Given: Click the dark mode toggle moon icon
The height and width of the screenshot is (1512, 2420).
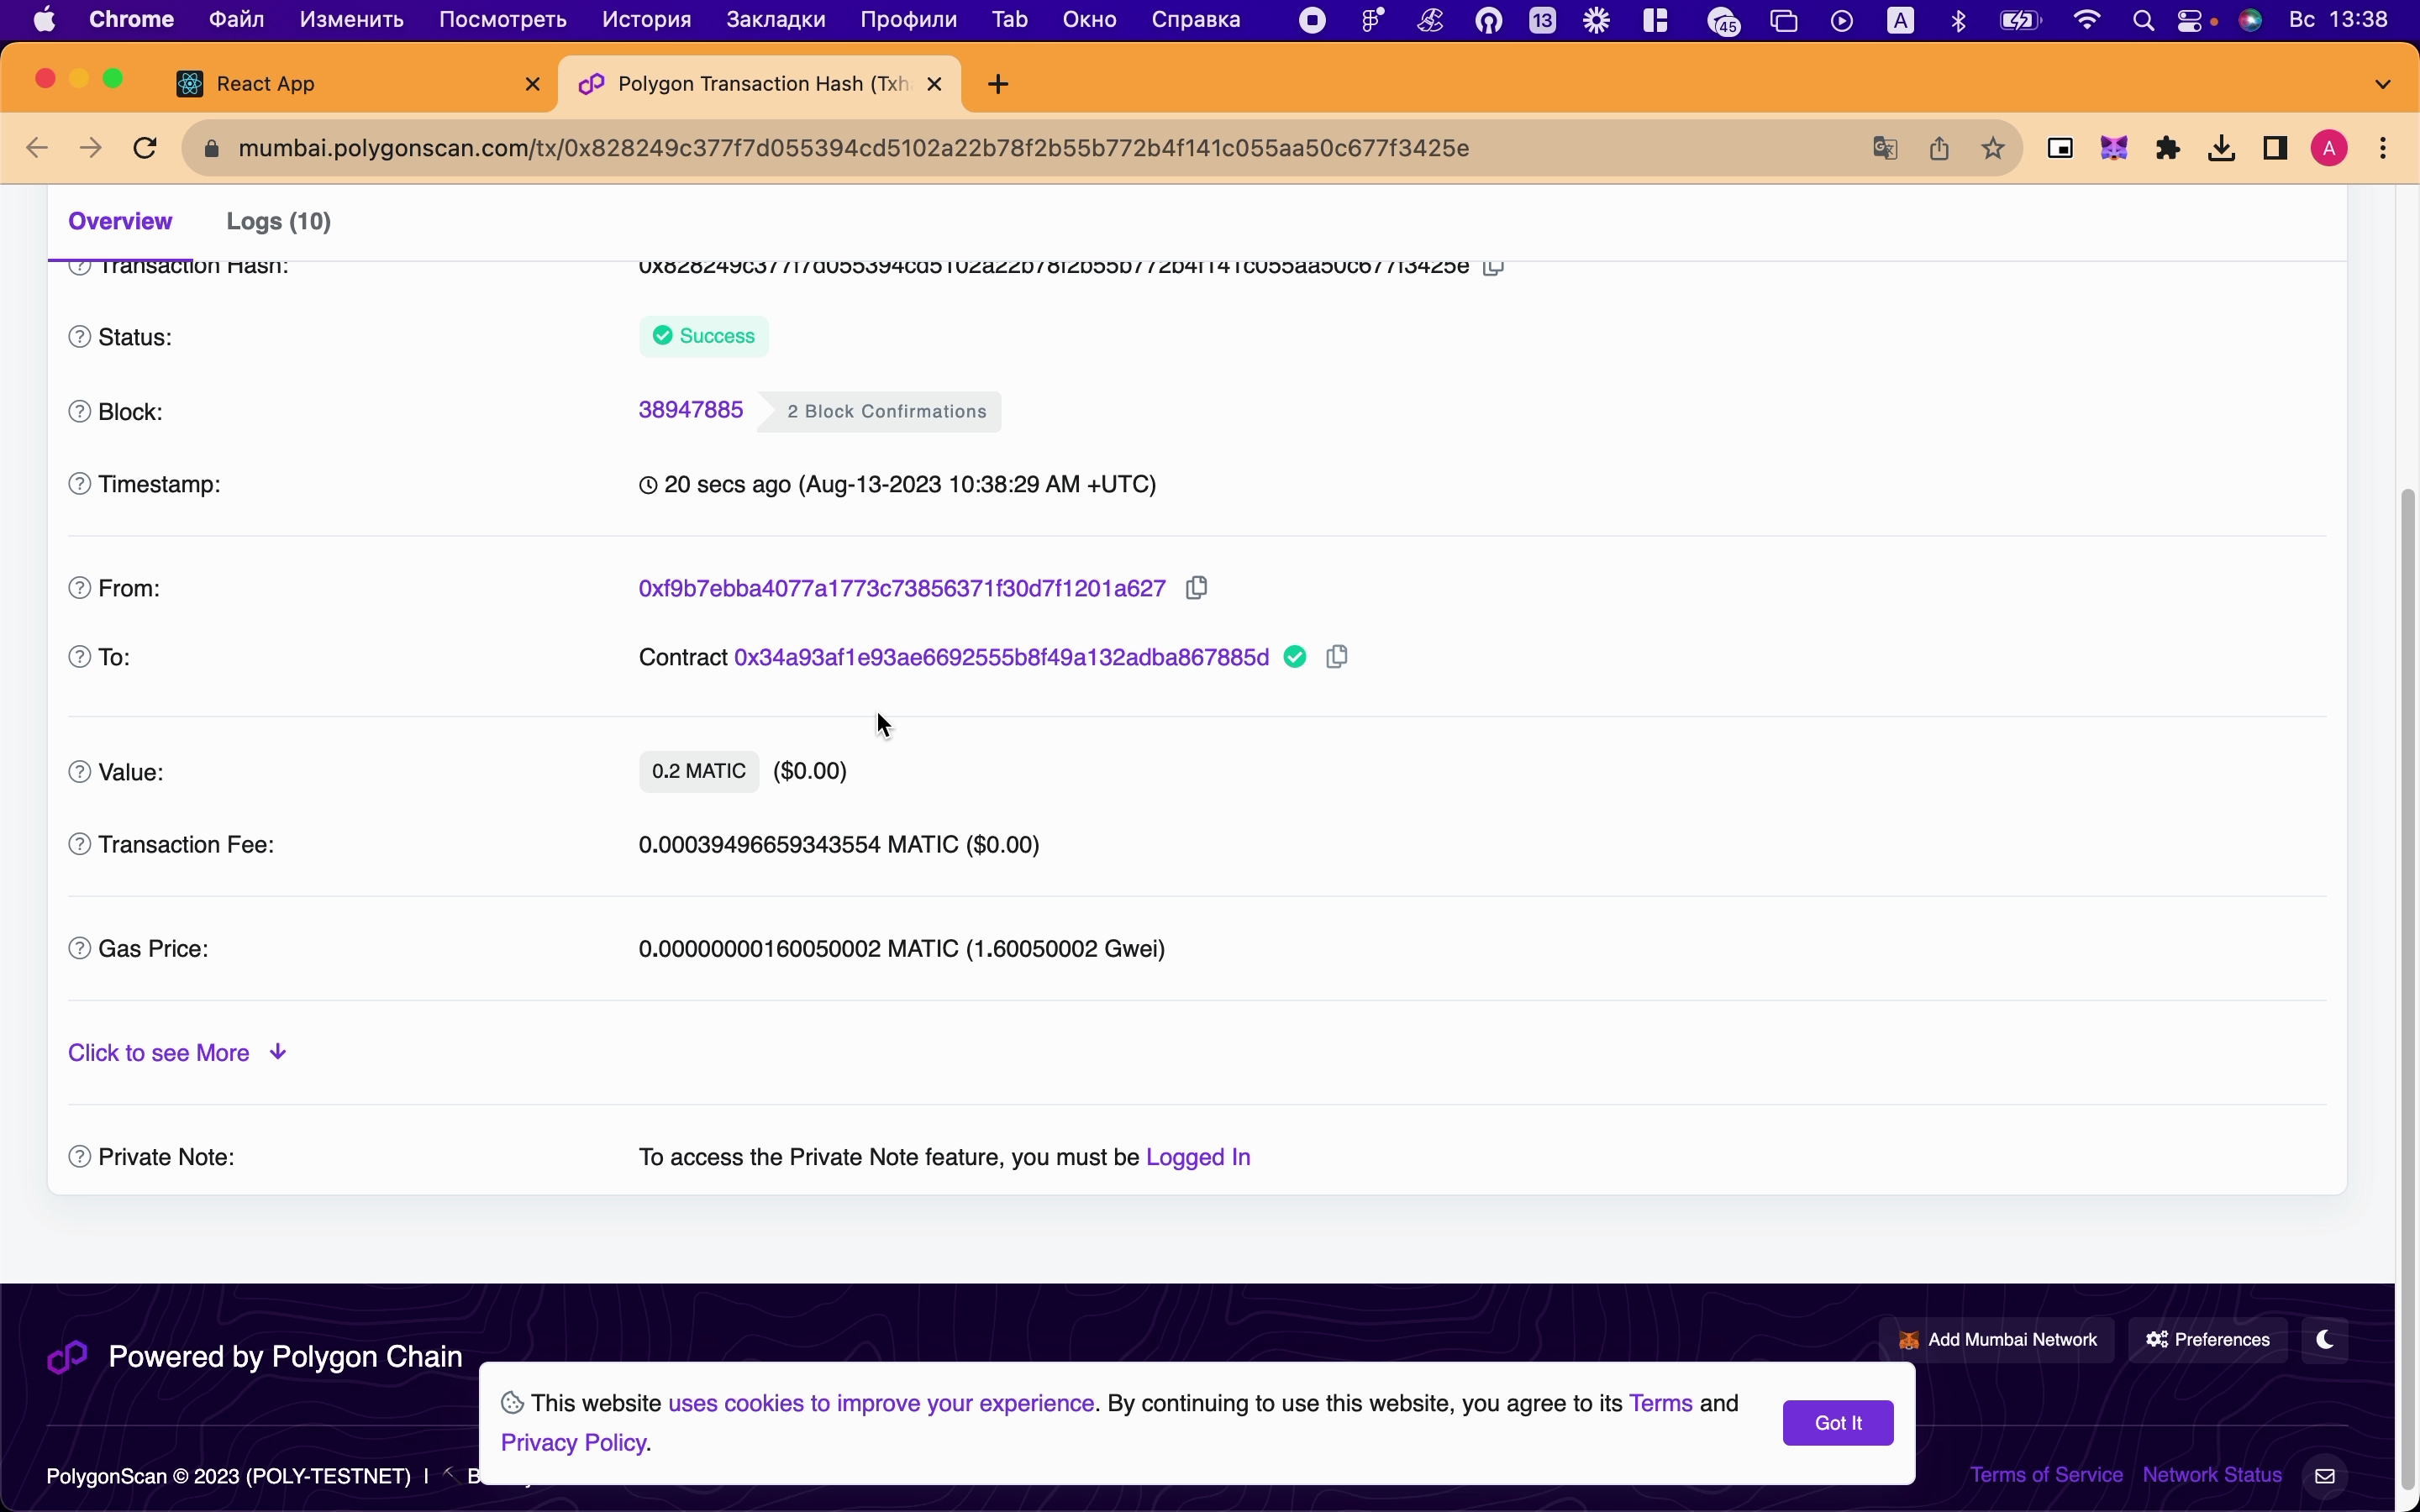Looking at the screenshot, I should (2324, 1340).
